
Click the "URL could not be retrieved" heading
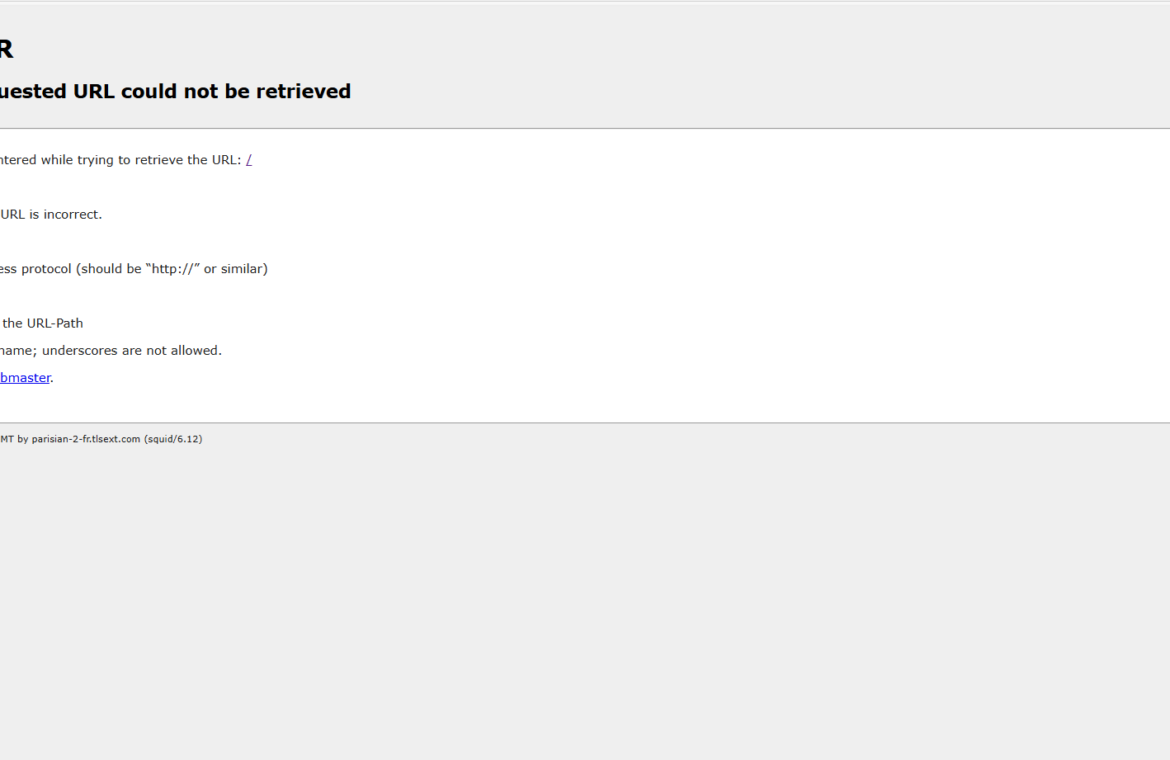212,91
